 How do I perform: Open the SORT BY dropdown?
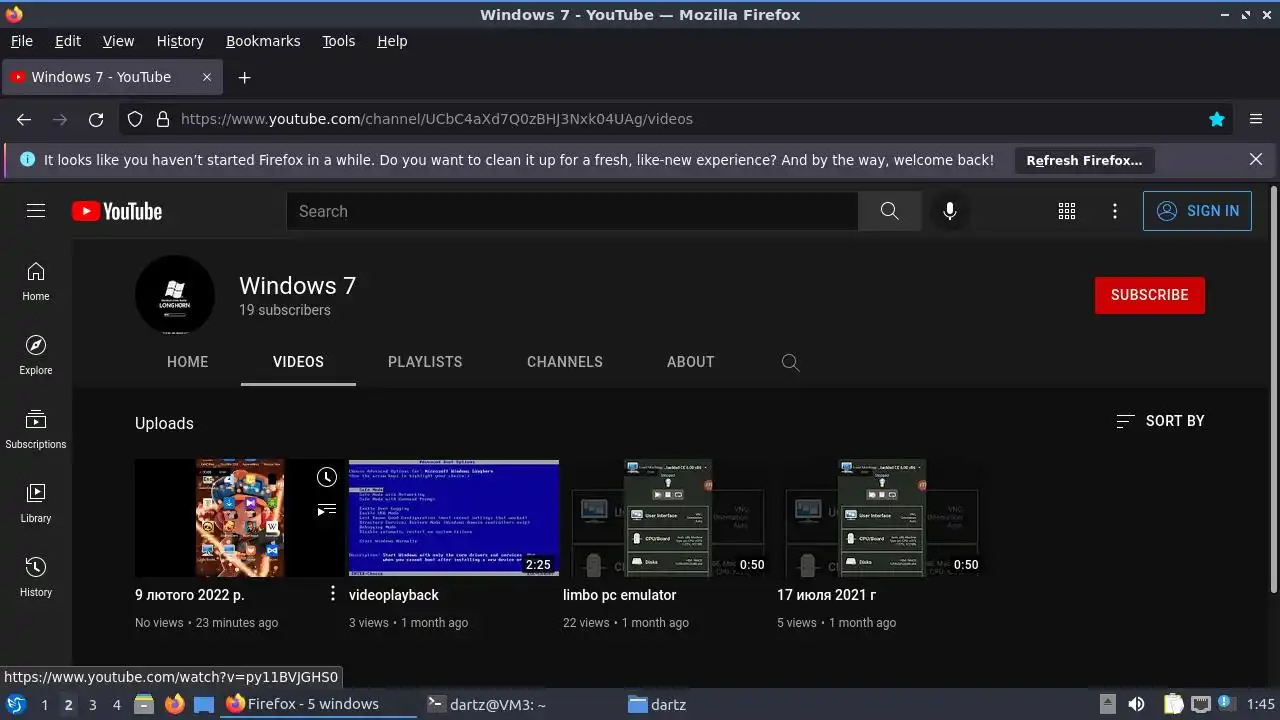(x=1160, y=421)
